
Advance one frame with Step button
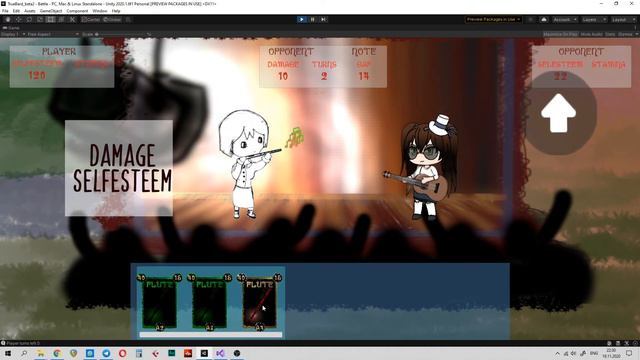coord(323,19)
